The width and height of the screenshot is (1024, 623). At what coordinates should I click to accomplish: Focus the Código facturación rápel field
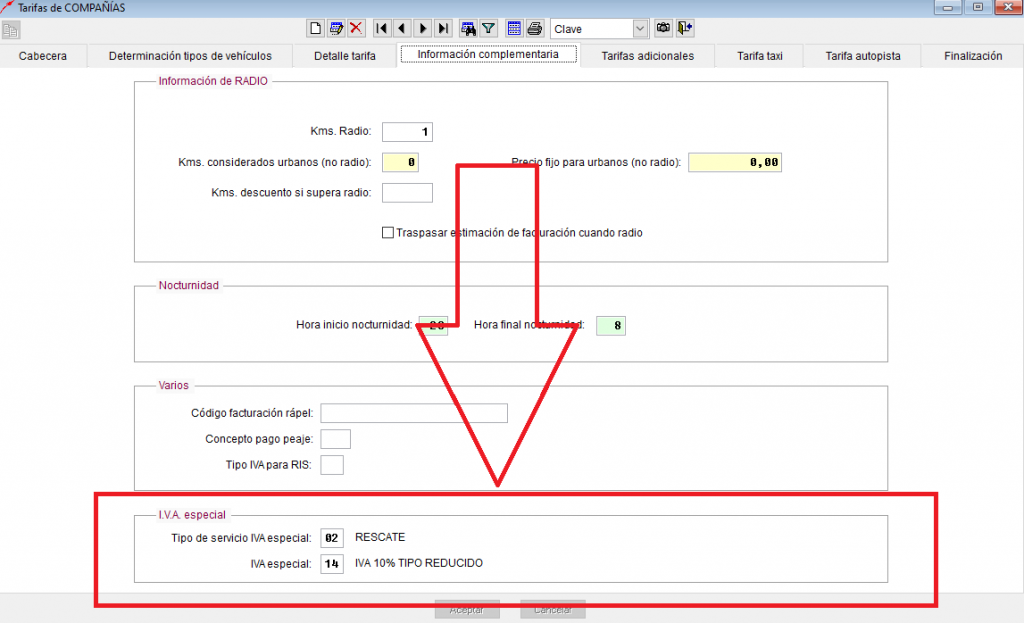tap(414, 413)
